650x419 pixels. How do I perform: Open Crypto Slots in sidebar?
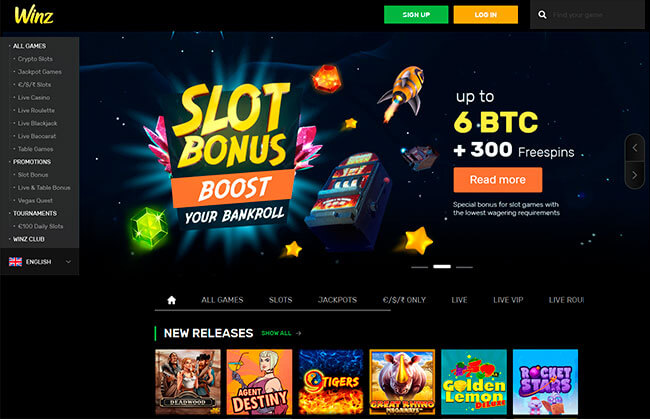(x=35, y=59)
